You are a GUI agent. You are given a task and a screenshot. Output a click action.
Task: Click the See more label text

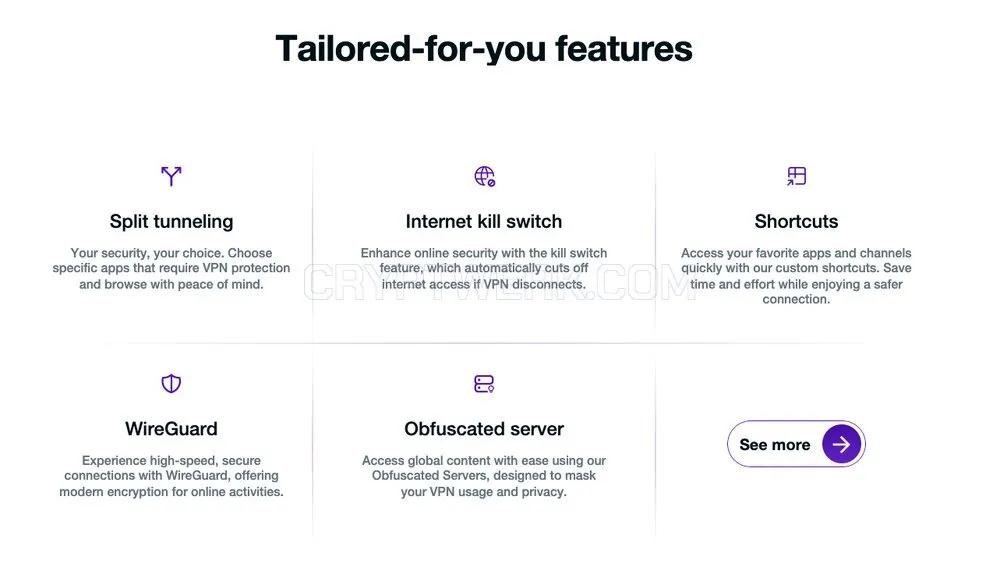point(774,445)
